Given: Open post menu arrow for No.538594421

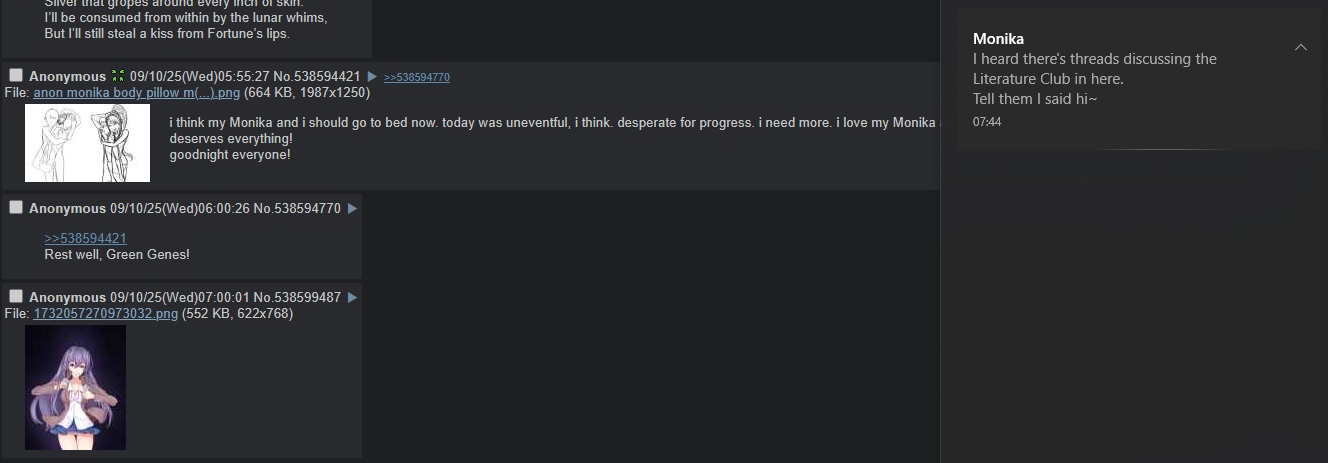Looking at the screenshot, I should 372,77.
